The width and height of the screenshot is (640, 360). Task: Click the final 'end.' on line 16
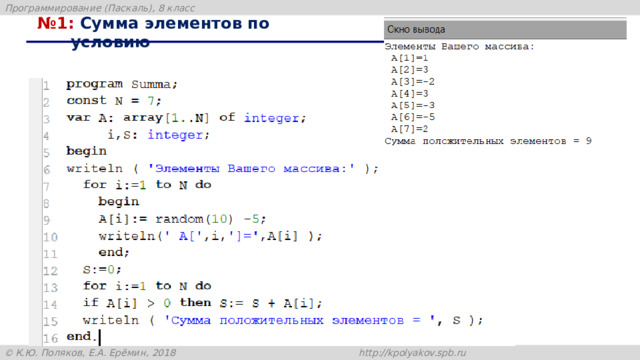82,336
